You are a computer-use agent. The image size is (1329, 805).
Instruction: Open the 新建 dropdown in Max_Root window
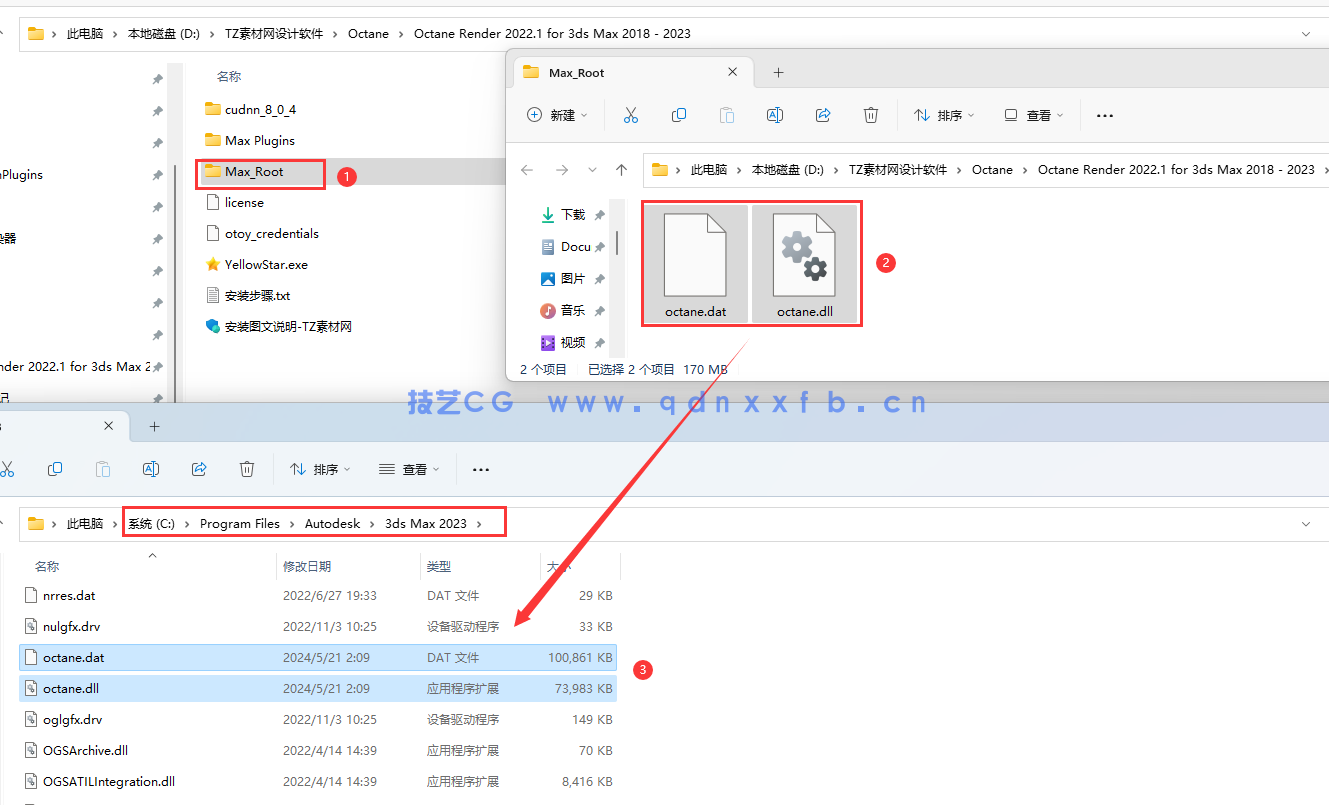(557, 116)
